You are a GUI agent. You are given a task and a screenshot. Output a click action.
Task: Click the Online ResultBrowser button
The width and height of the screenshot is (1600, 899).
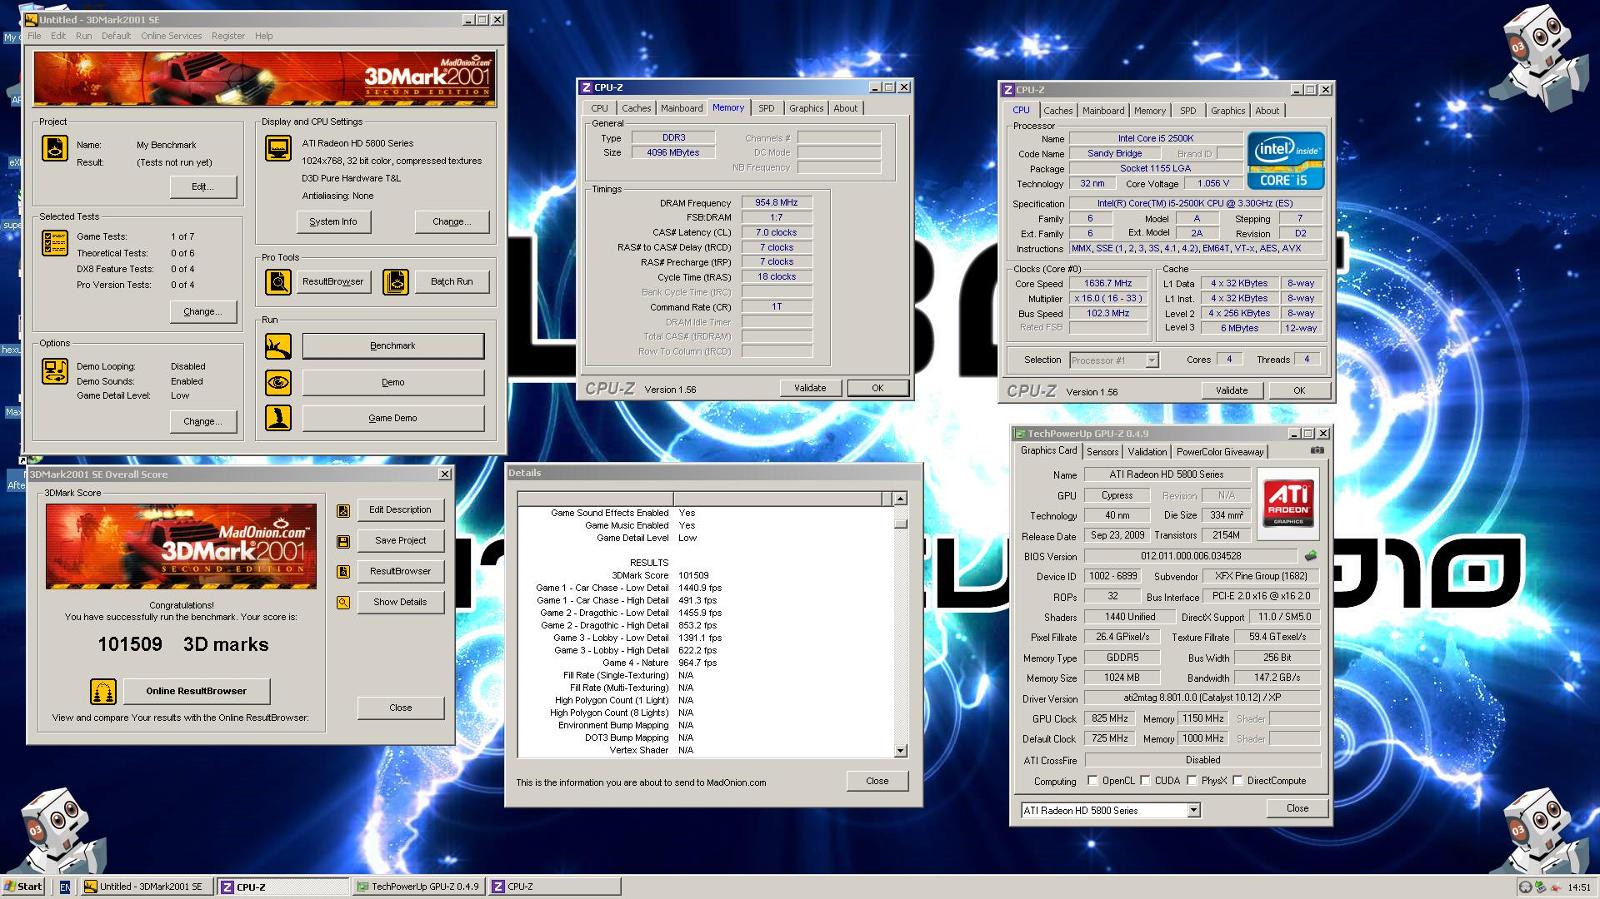point(196,691)
